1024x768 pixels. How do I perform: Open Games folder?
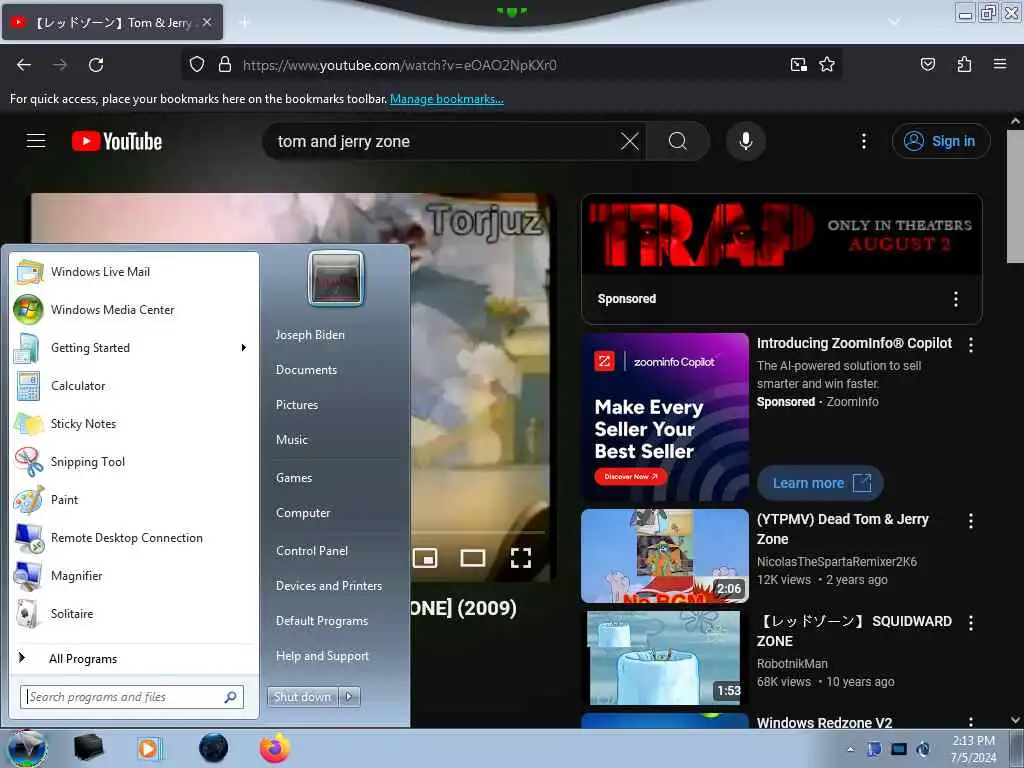294,477
